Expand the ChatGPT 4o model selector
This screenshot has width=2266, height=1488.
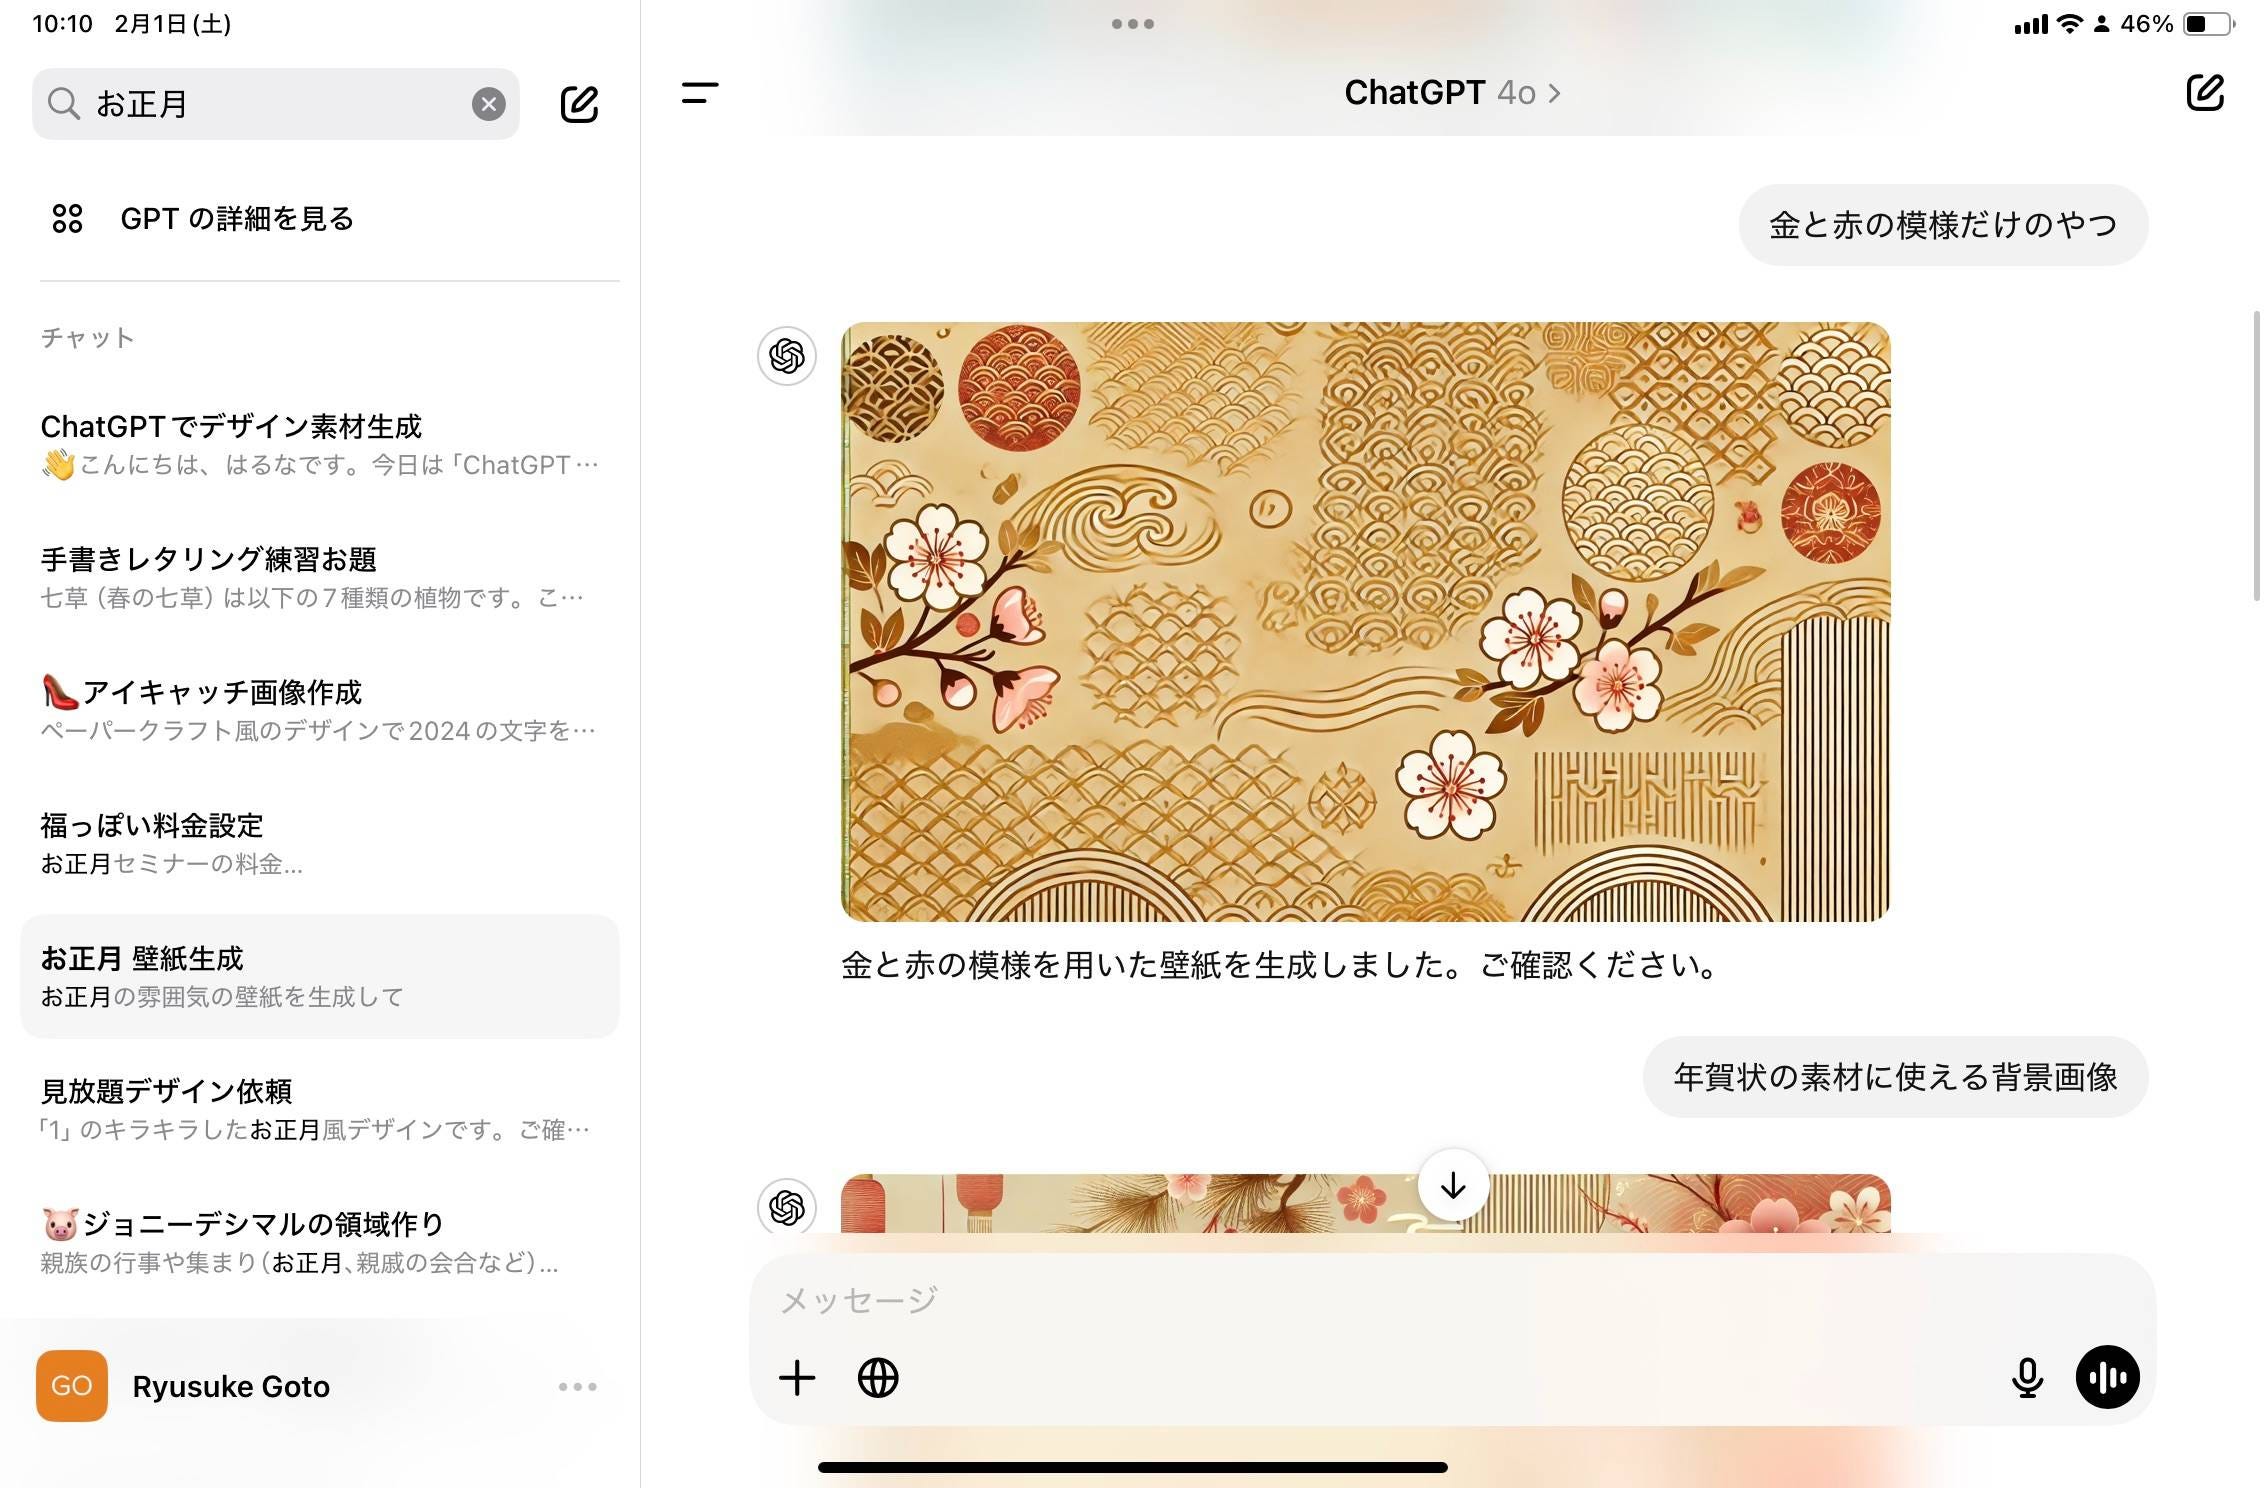1451,93
